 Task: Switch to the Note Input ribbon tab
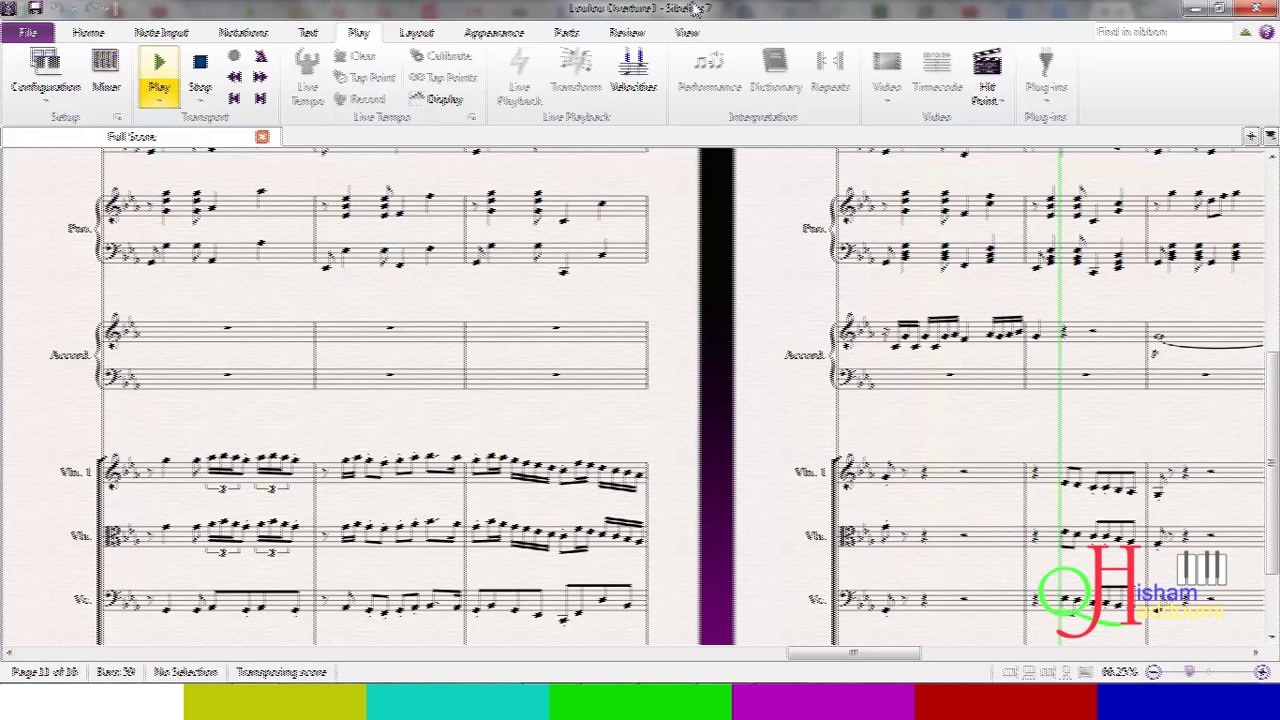pos(161,33)
